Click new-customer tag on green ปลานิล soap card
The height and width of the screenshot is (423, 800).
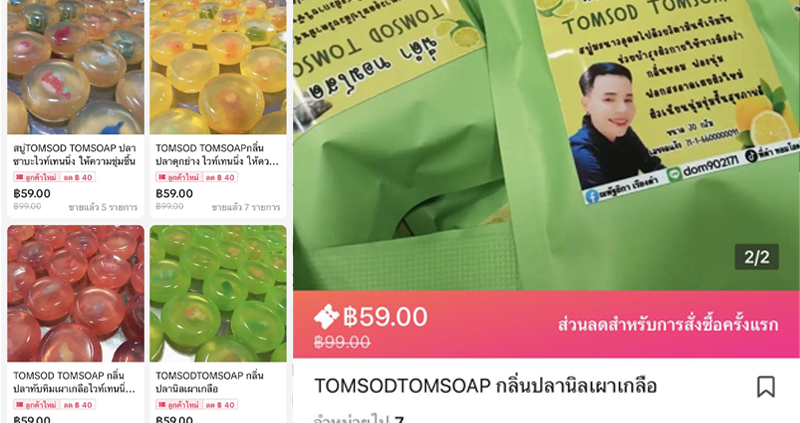(x=197, y=405)
